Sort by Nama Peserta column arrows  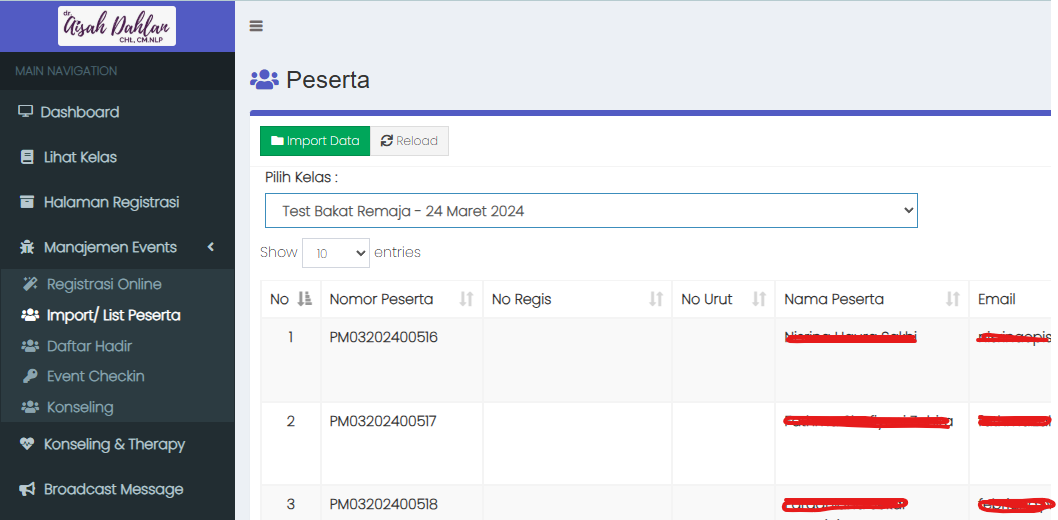coord(952,299)
